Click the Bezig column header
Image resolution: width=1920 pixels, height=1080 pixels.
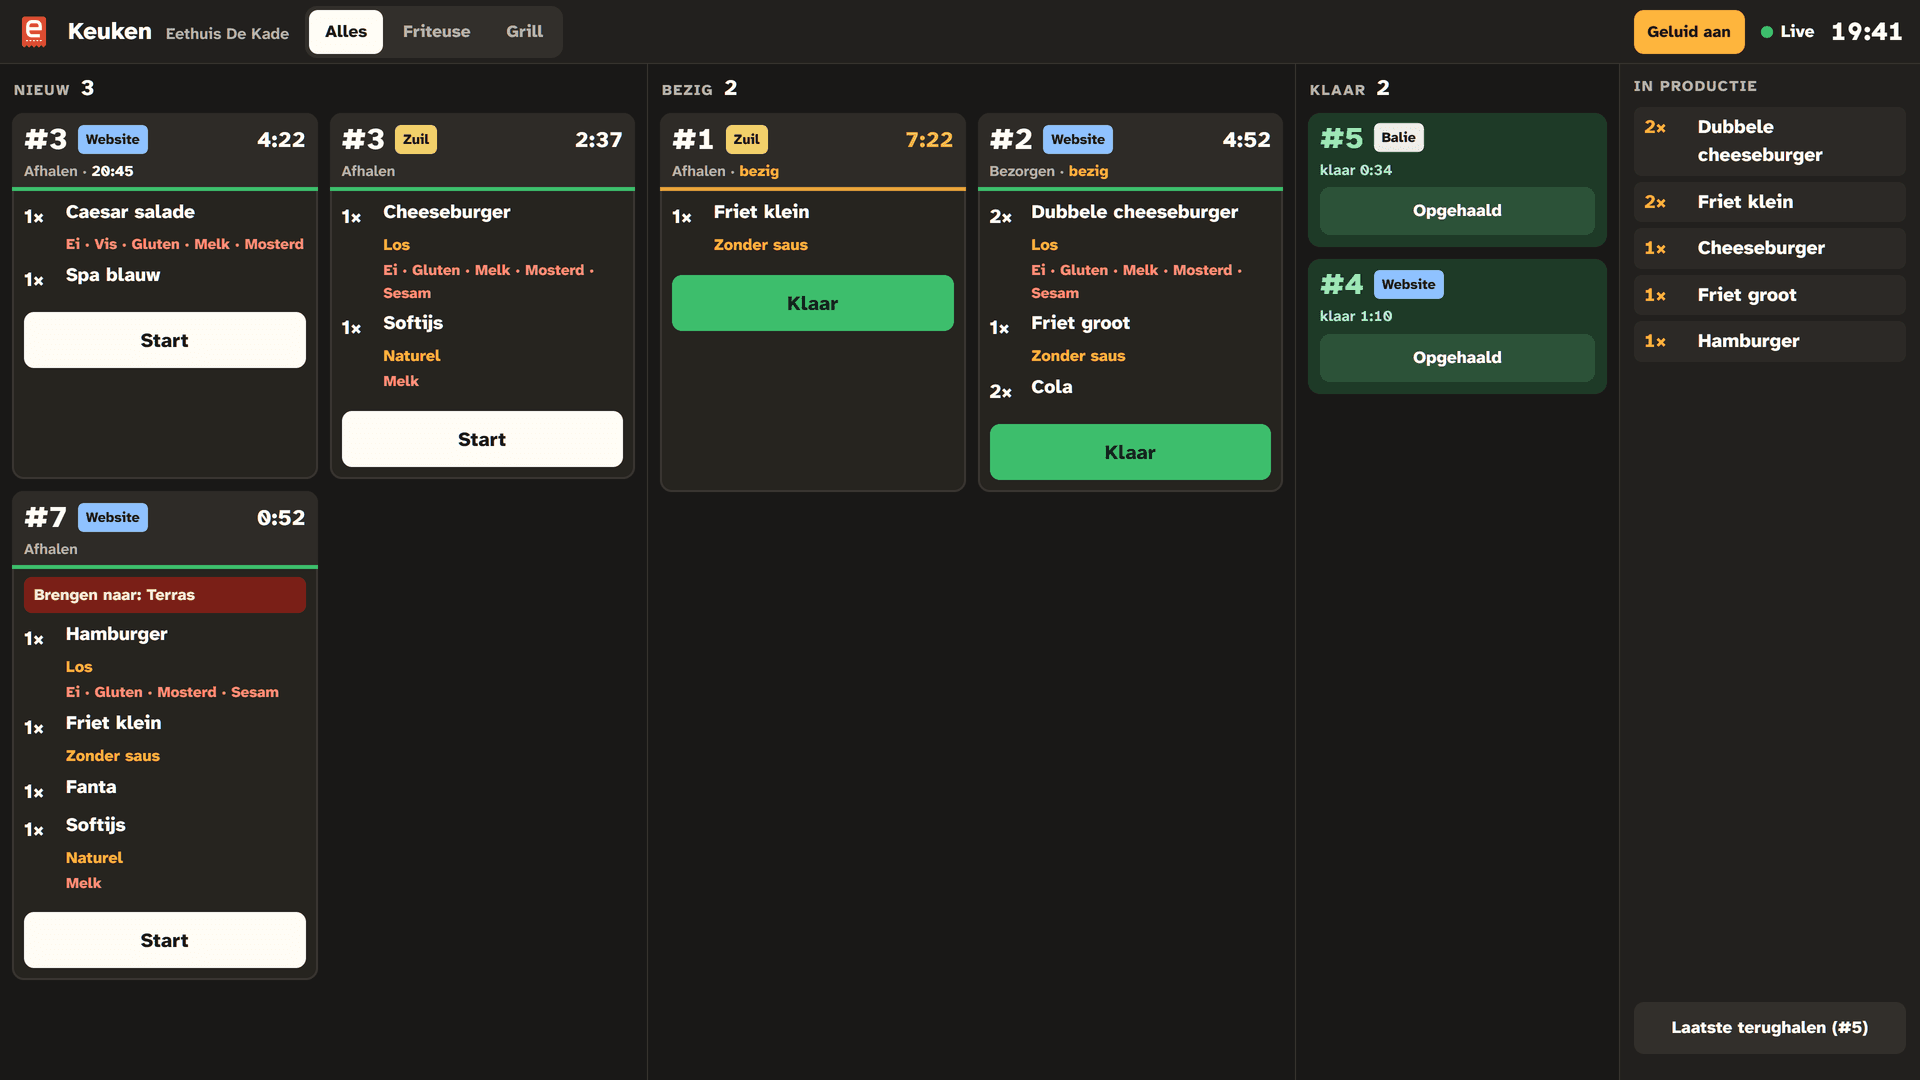(x=699, y=89)
